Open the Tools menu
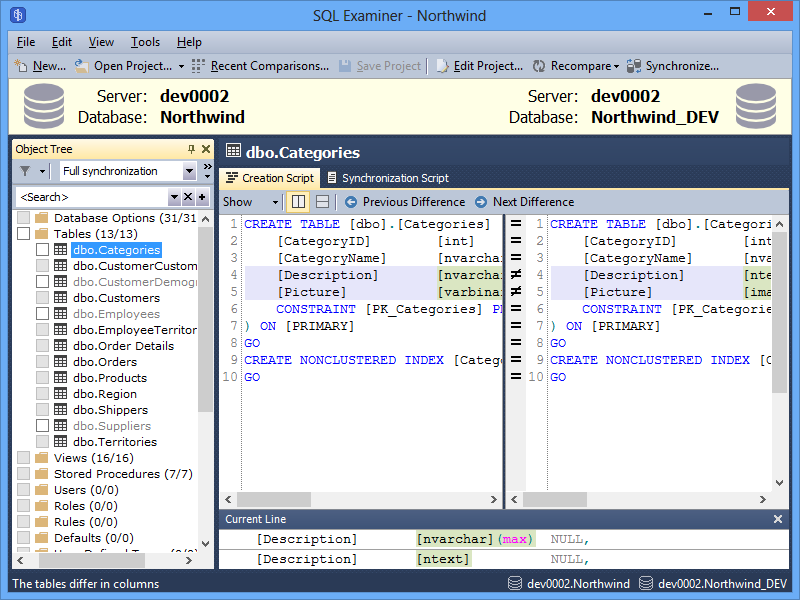This screenshot has width=800, height=600. click(x=145, y=42)
